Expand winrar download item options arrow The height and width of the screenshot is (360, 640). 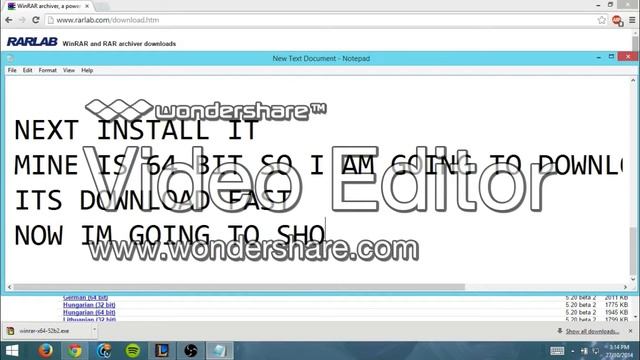tap(94, 330)
